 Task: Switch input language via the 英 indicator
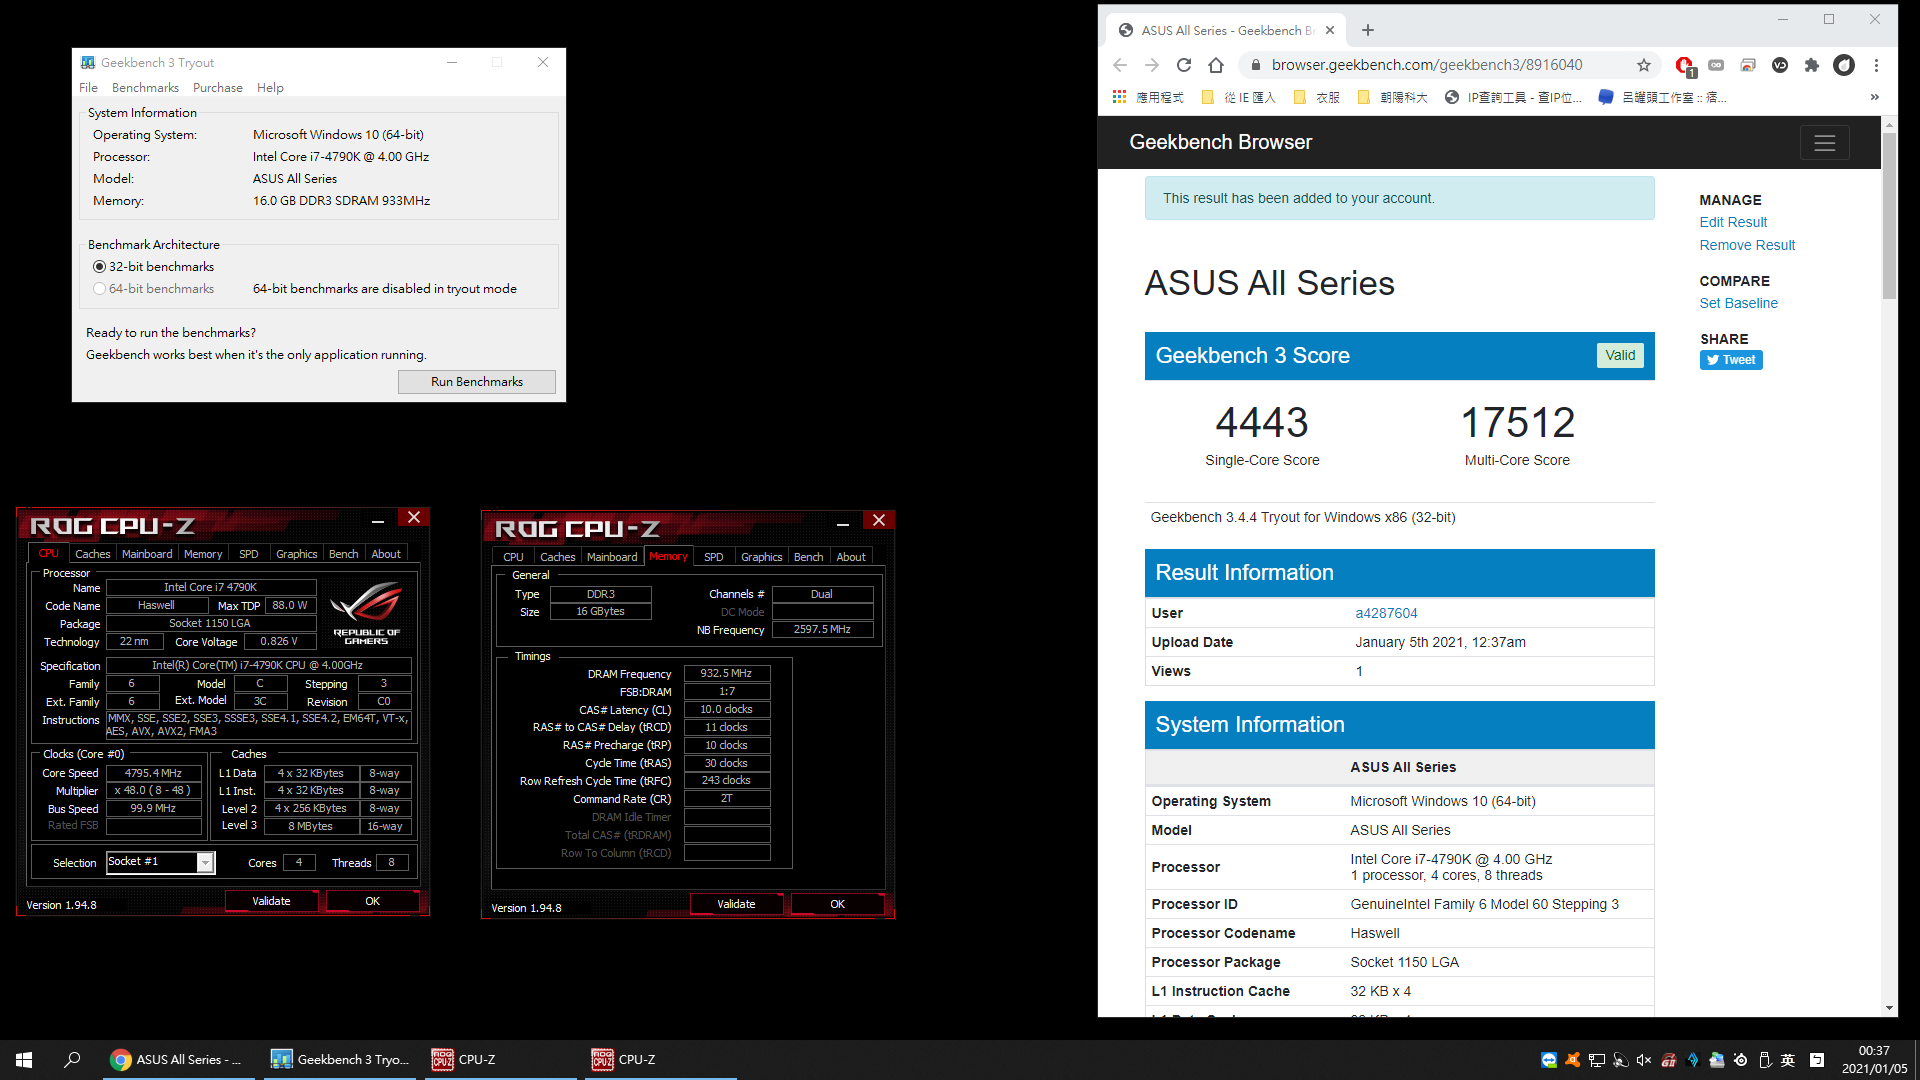tap(1788, 1060)
